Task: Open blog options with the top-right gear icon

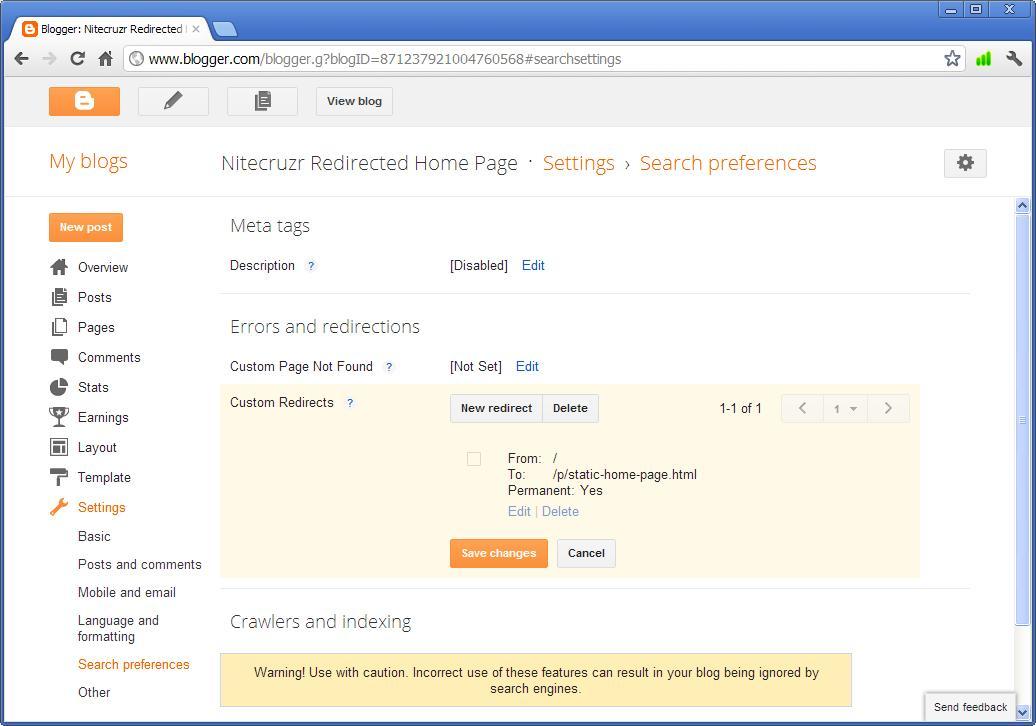Action: pyautogui.click(x=964, y=162)
